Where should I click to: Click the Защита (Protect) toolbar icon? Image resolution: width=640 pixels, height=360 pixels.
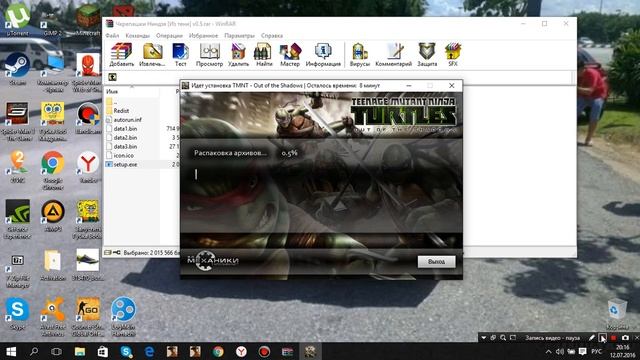[x=427, y=55]
